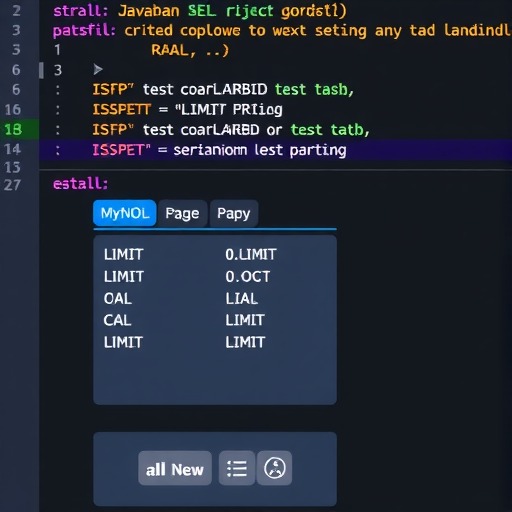Select the 'LIAL' table cell
The width and height of the screenshot is (512, 512).
pos(242,298)
